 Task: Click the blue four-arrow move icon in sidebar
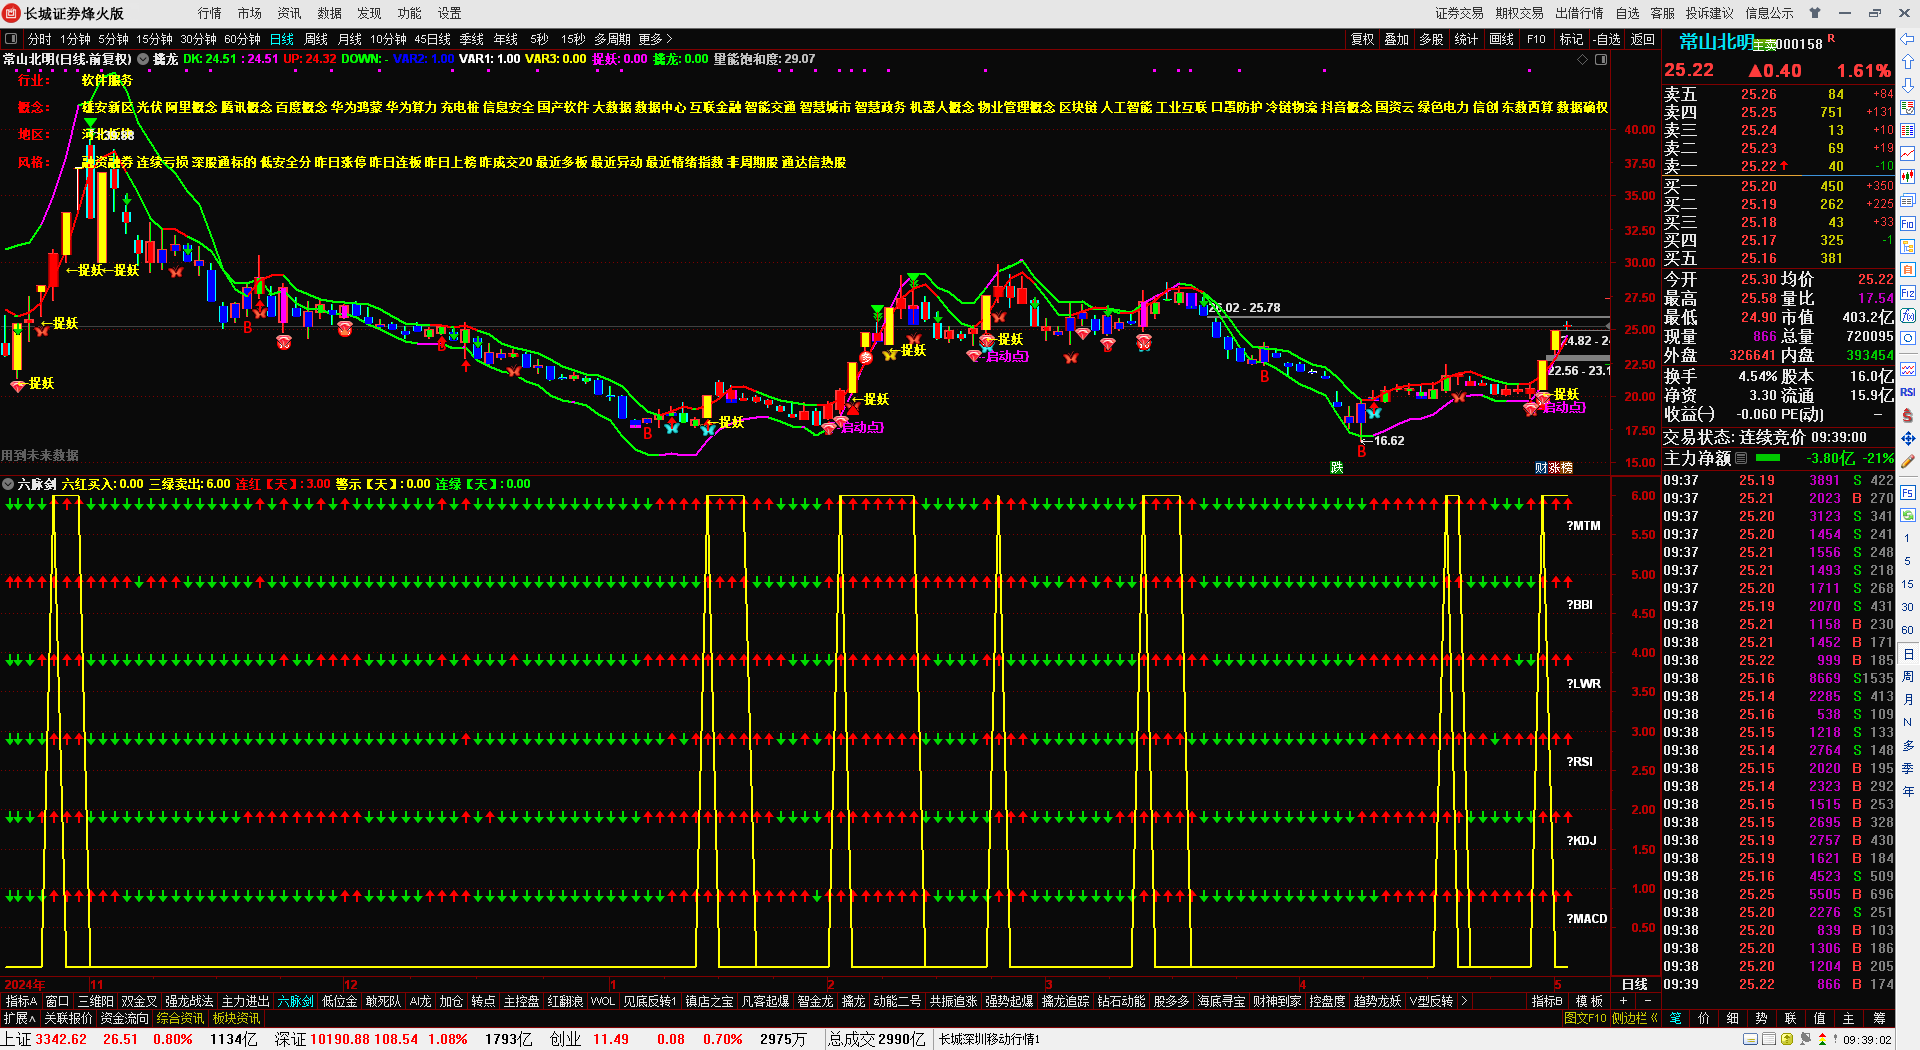(1908, 438)
